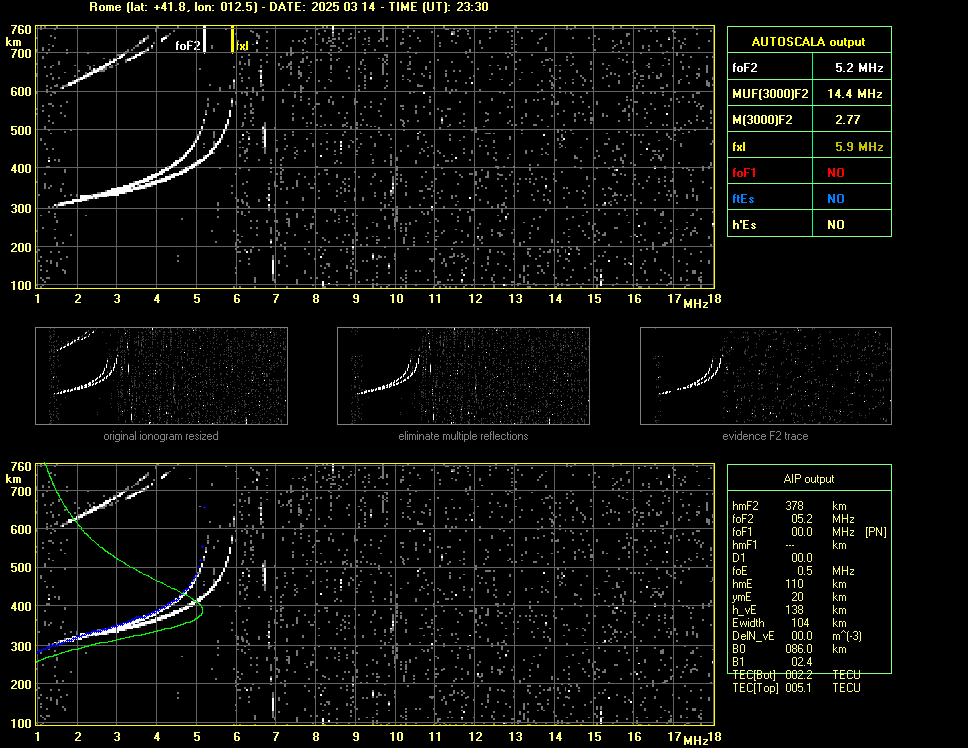968x748 pixels.
Task: Open the original ionogram resized thumbnail
Action: (x=161, y=376)
